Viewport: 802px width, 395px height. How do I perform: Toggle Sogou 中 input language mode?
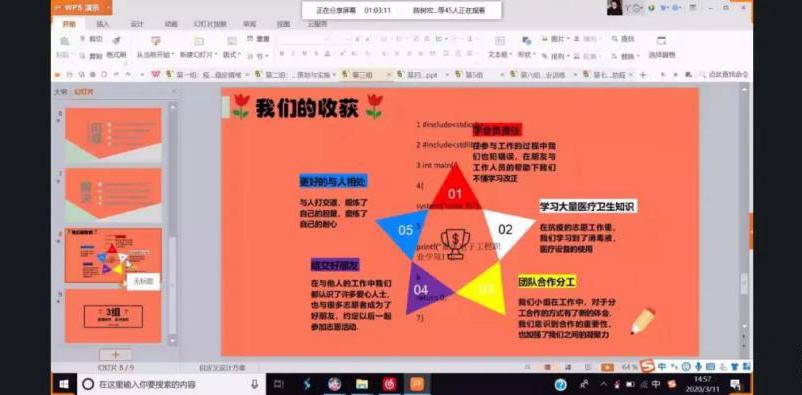[x=662, y=366]
